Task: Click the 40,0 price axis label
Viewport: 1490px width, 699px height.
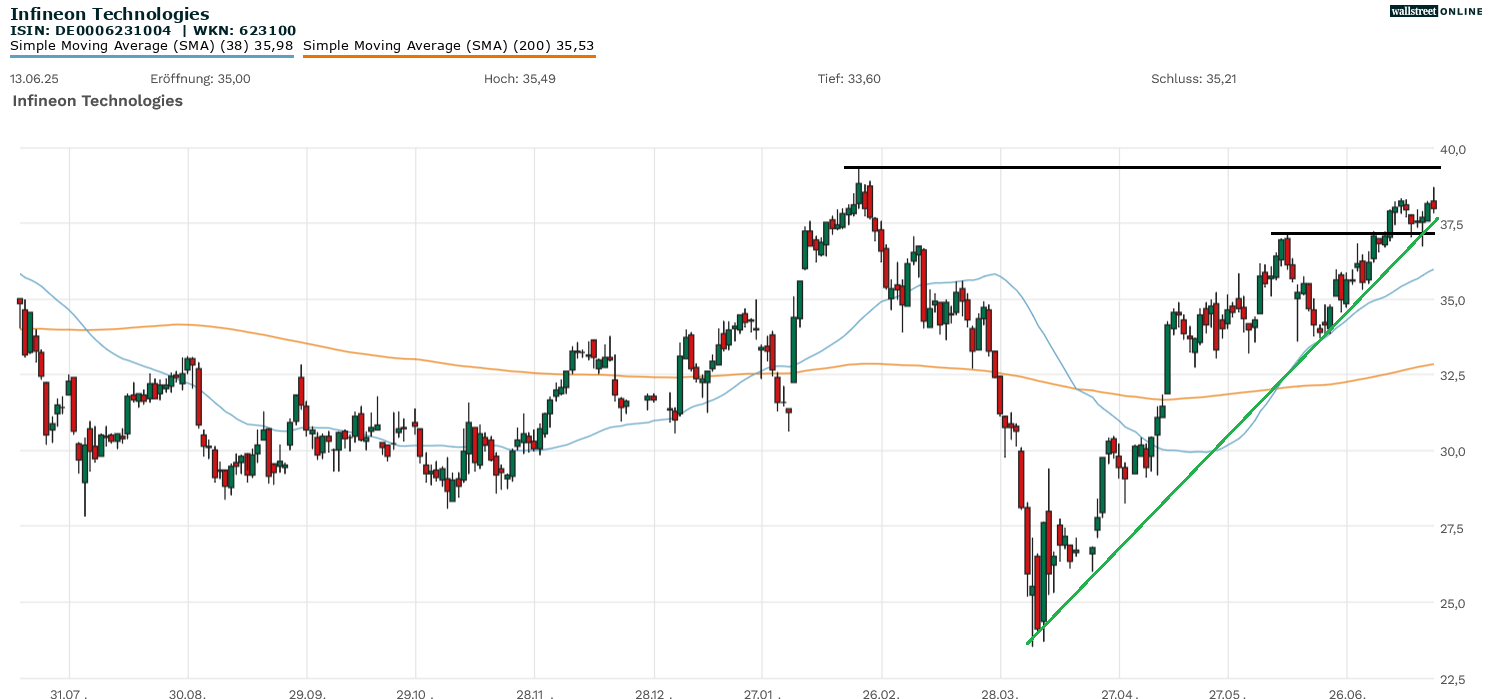Action: click(1454, 150)
